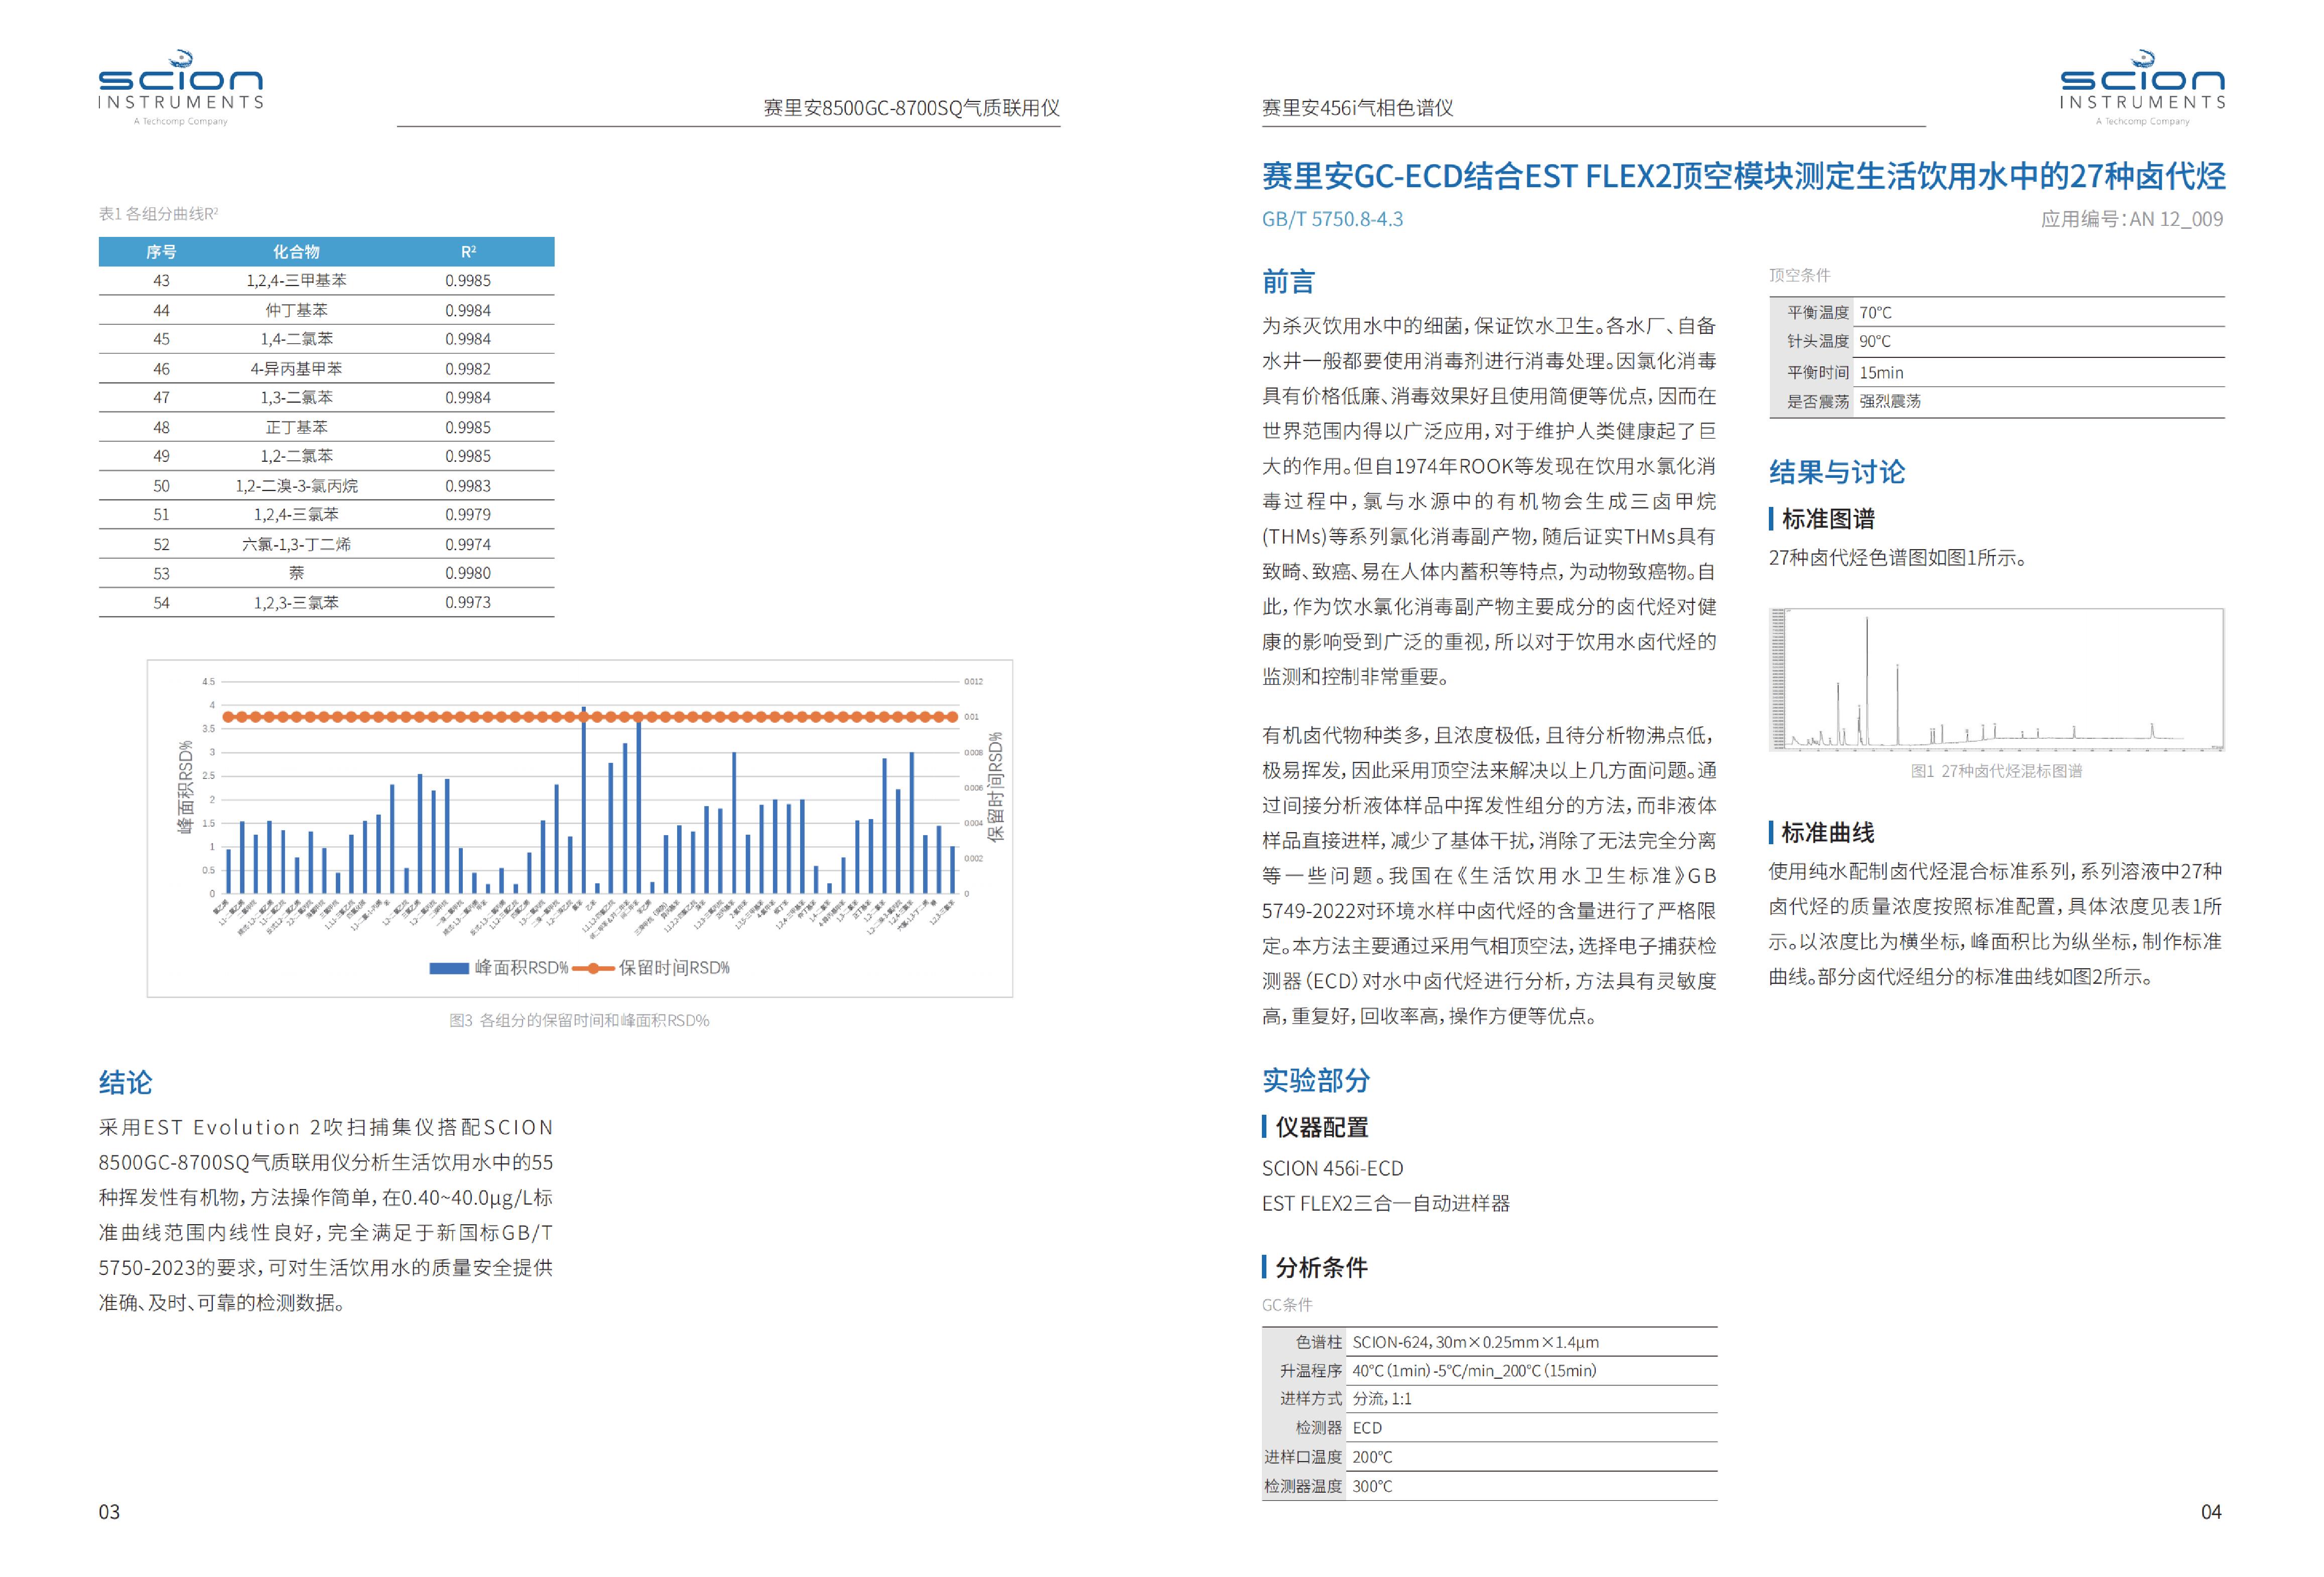Click the standard number GB/T 5750.8-4.3
Screen dimensions: 2324x1577
pos(1332,219)
